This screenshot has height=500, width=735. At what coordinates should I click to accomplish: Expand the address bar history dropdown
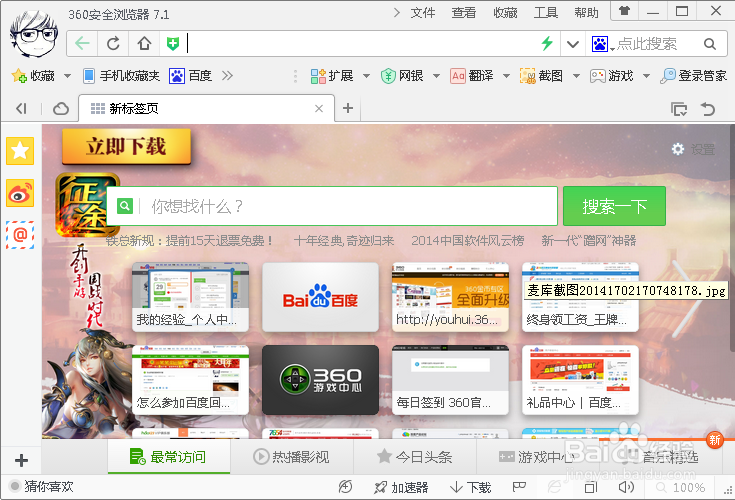point(572,45)
